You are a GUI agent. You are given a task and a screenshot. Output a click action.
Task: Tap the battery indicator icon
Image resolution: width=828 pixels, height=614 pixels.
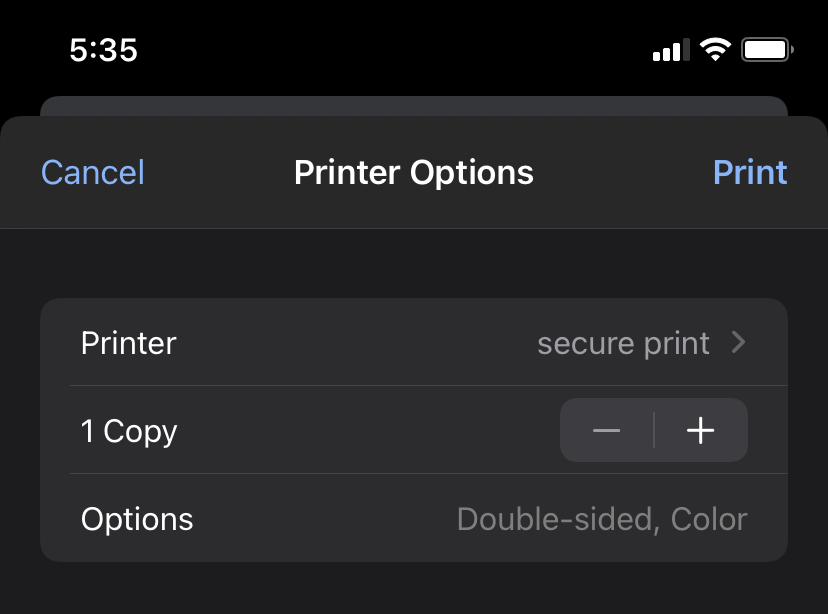(766, 48)
